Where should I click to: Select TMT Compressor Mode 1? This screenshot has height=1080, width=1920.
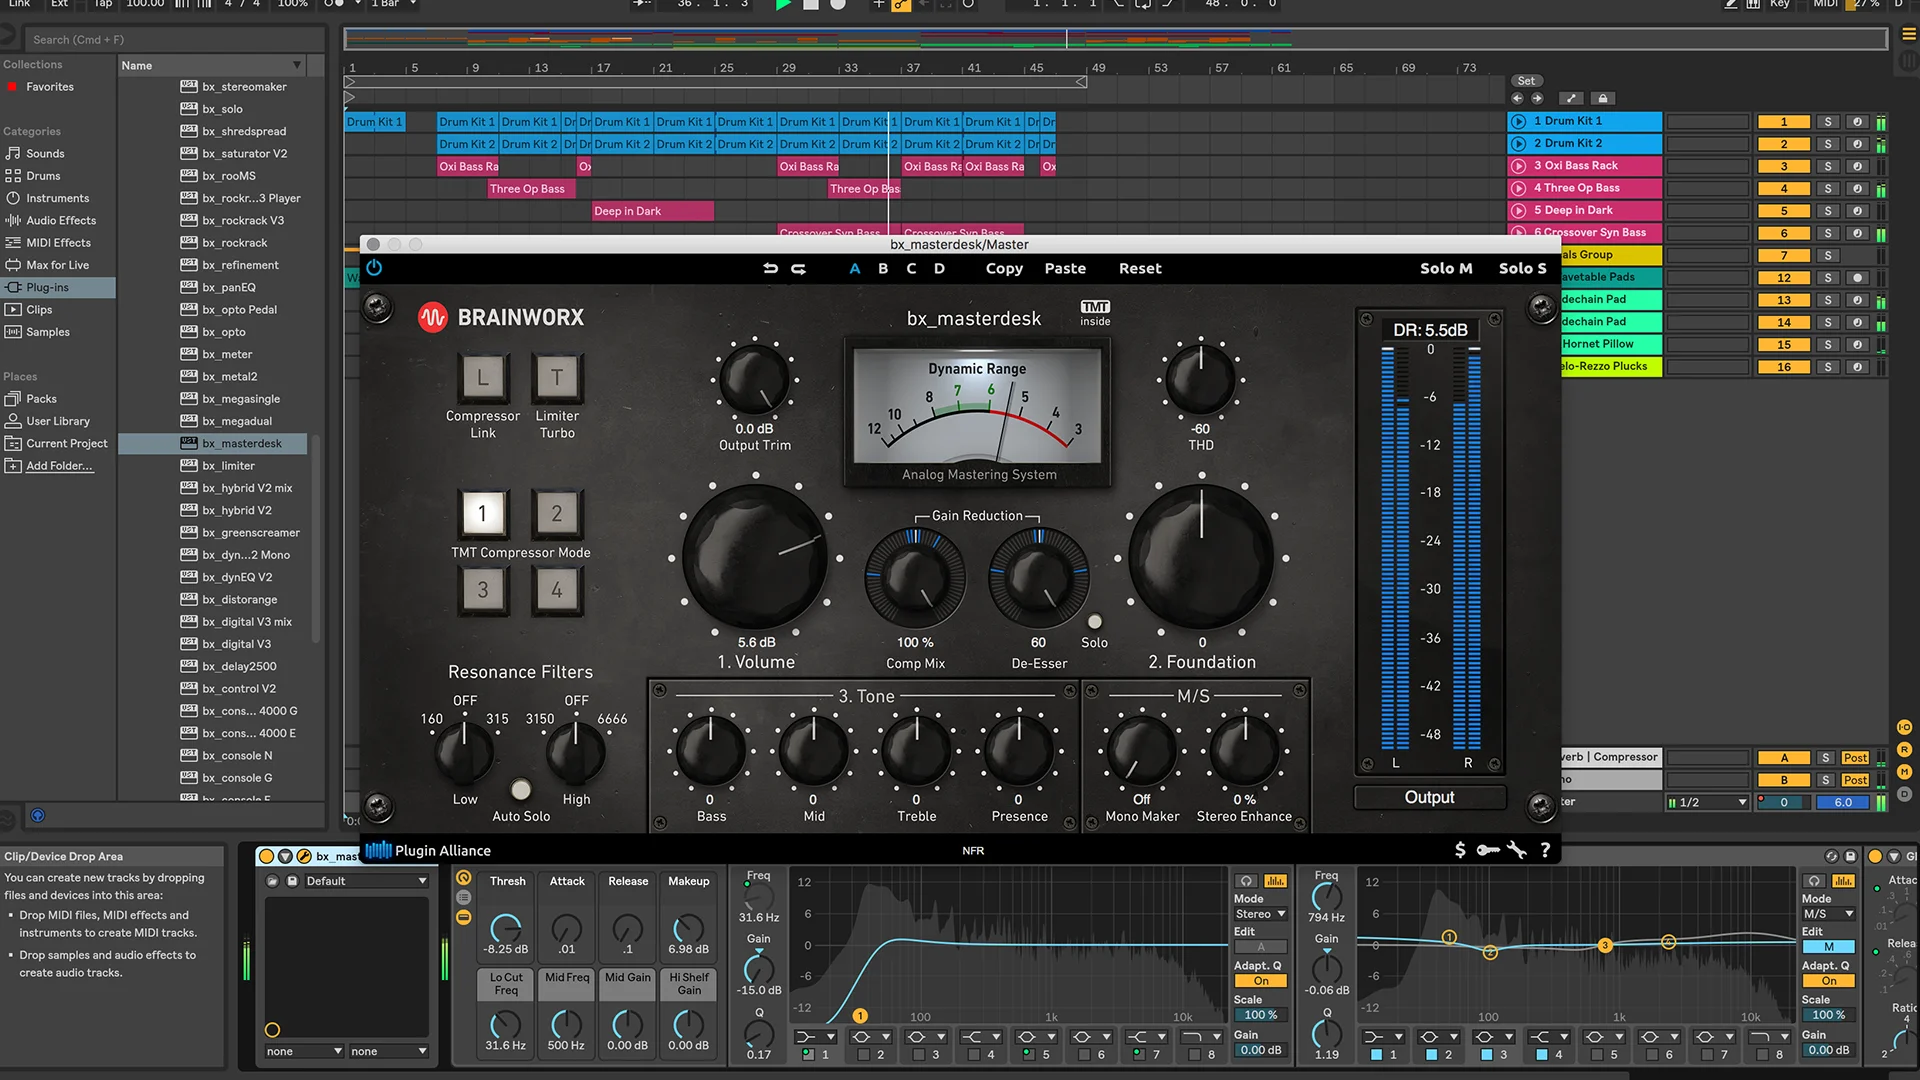click(x=482, y=514)
